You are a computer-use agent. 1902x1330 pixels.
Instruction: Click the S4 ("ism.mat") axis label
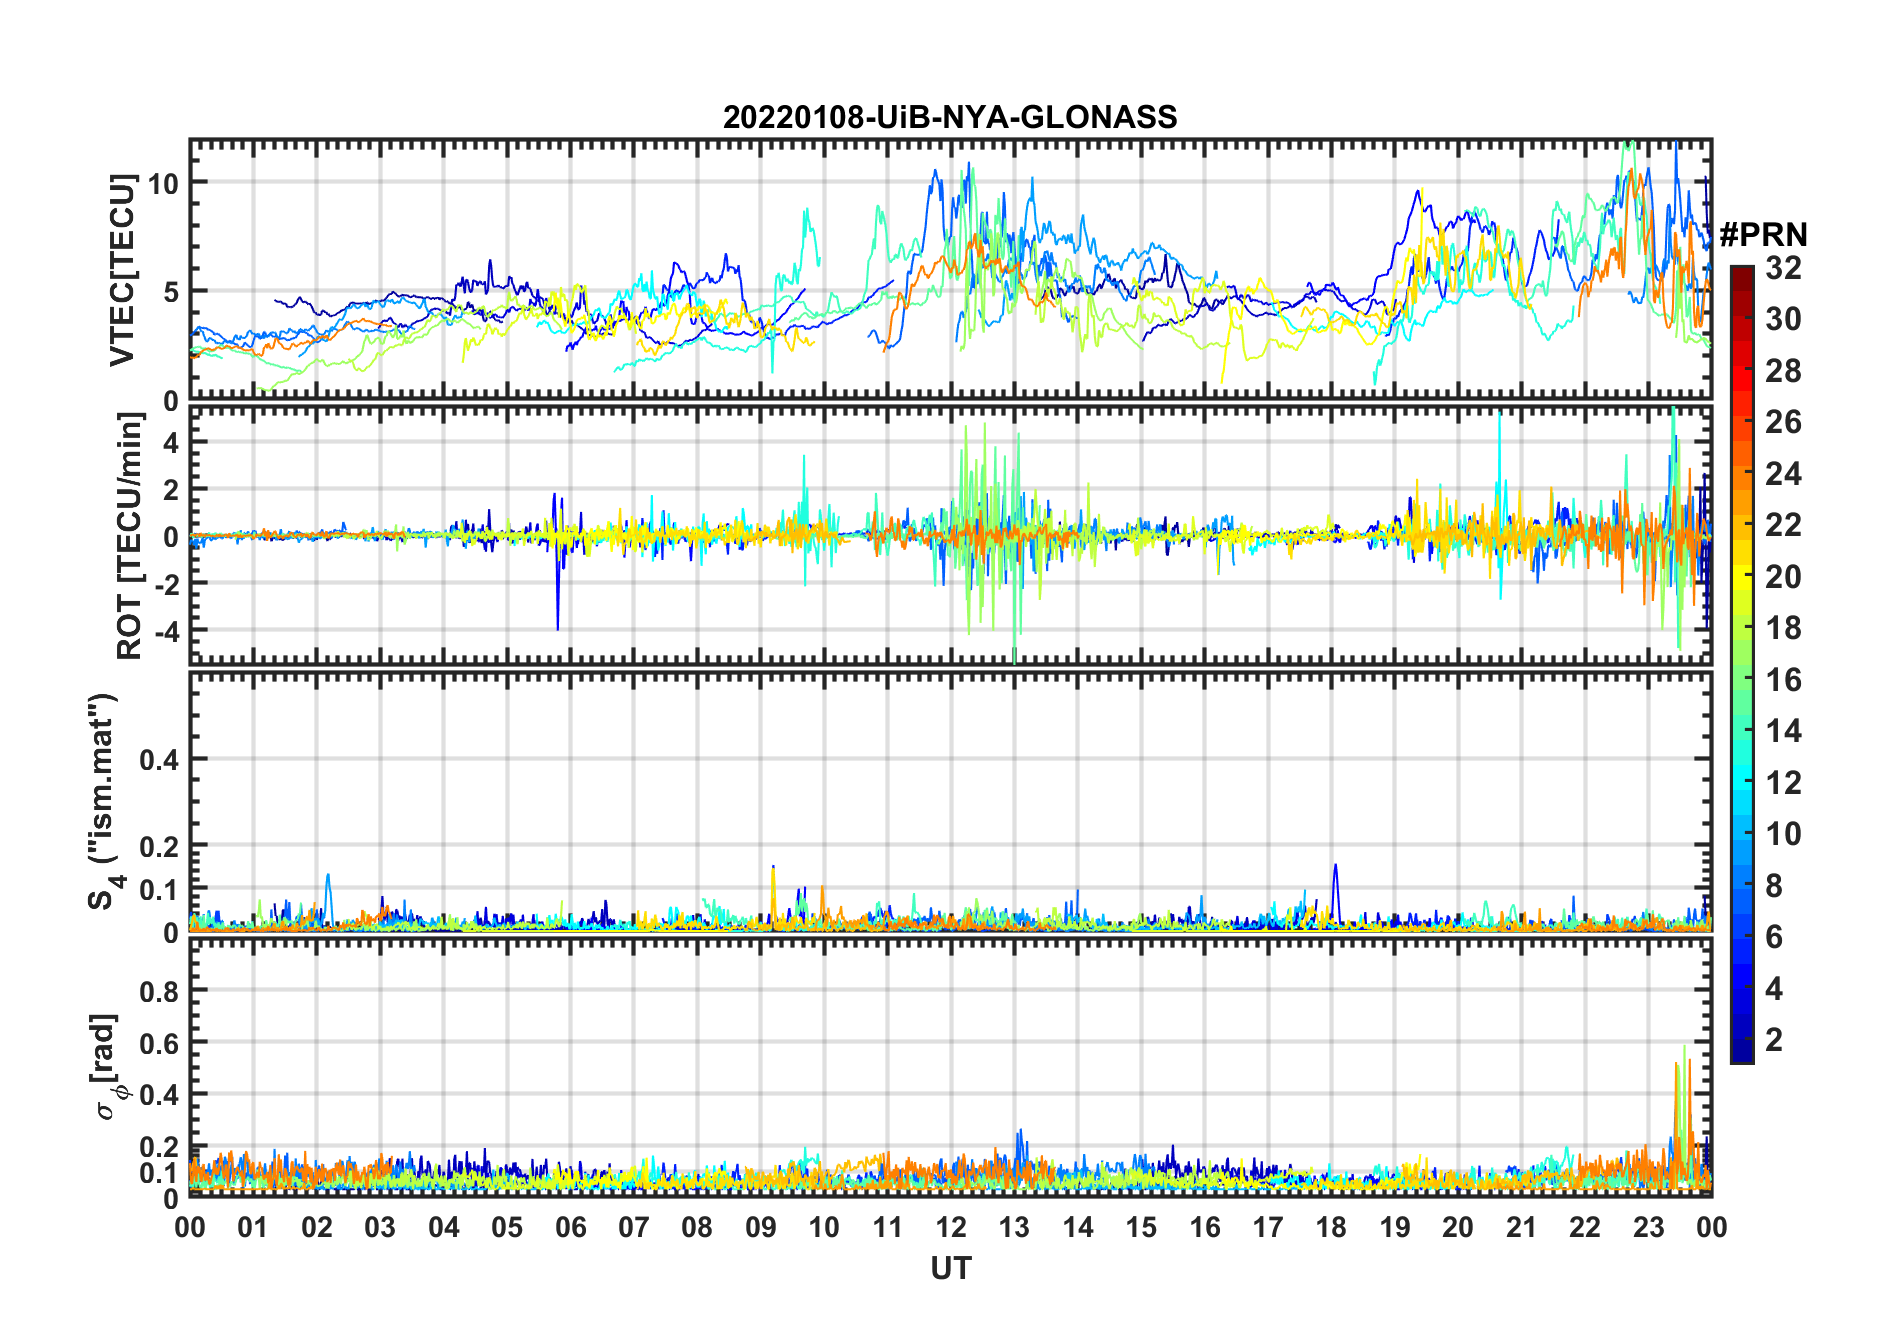(x=104, y=801)
